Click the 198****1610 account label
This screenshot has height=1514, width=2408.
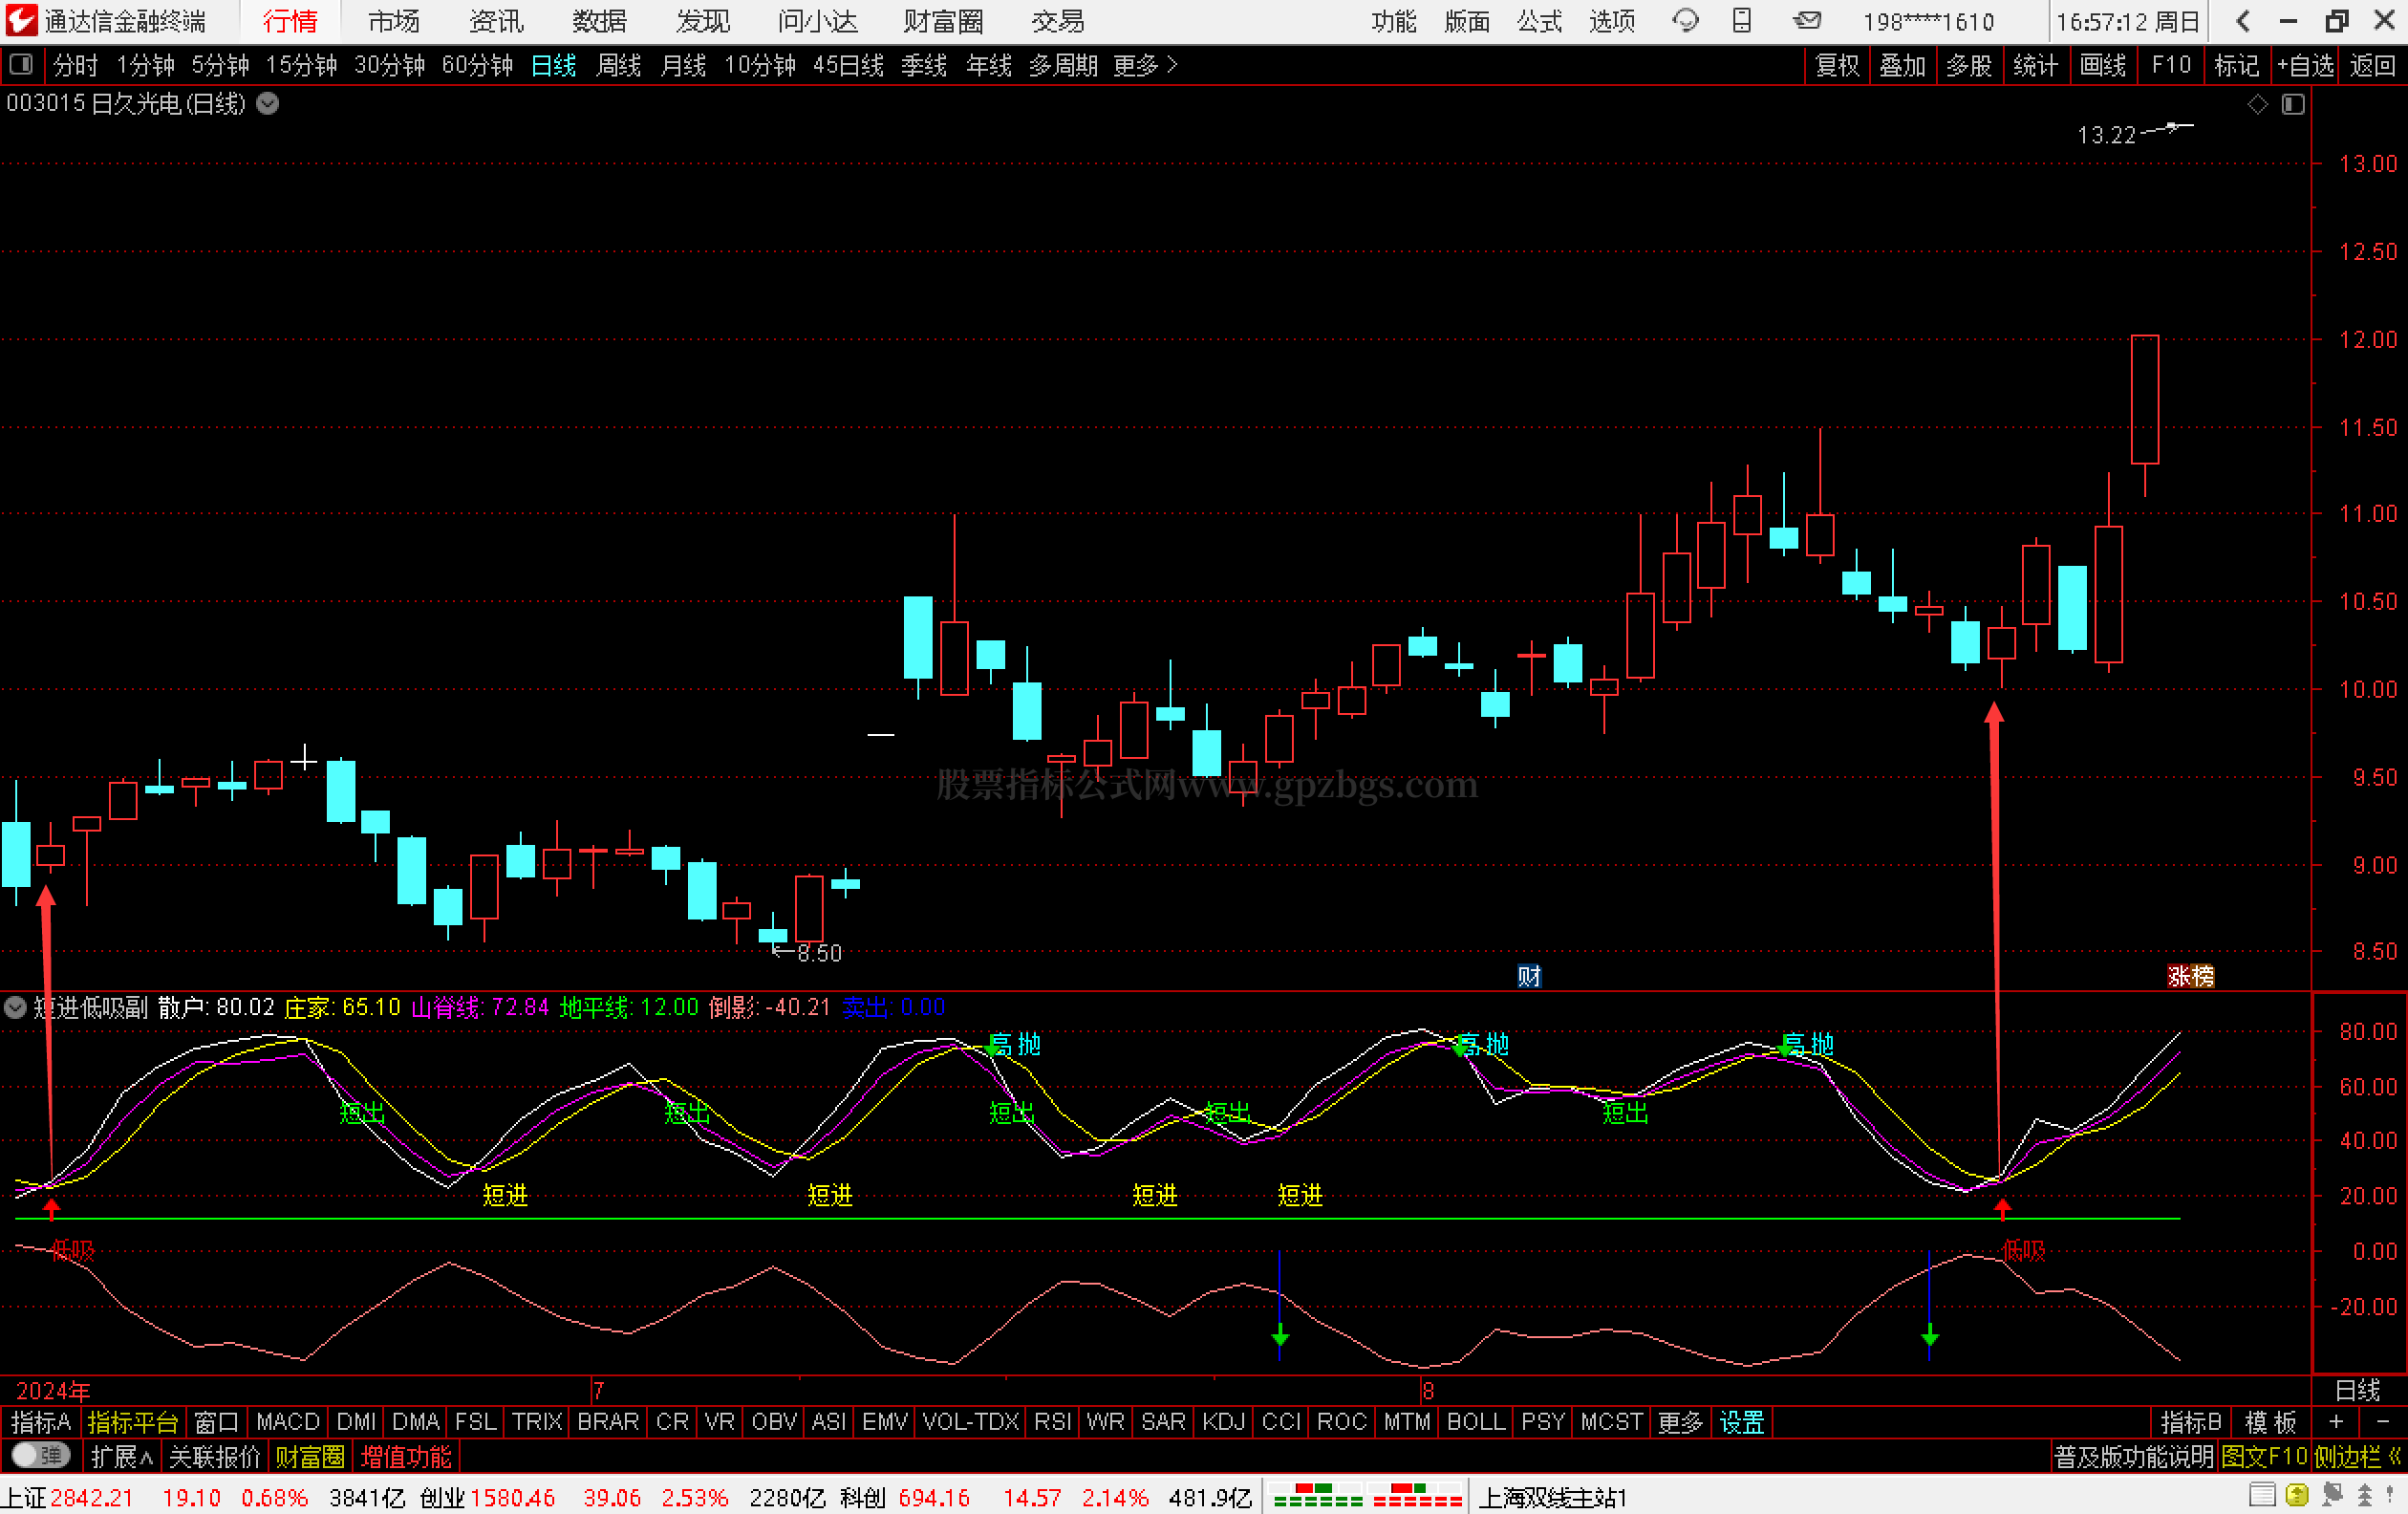(x=1928, y=21)
